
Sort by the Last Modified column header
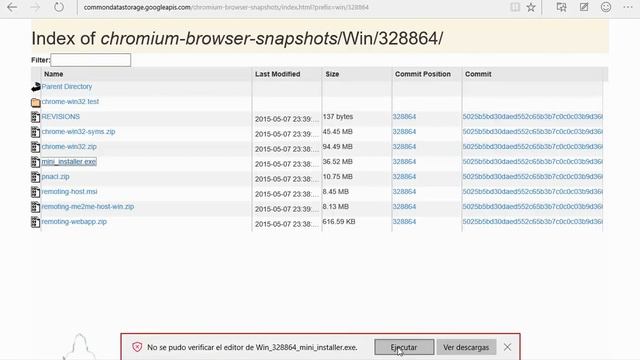(x=278, y=74)
